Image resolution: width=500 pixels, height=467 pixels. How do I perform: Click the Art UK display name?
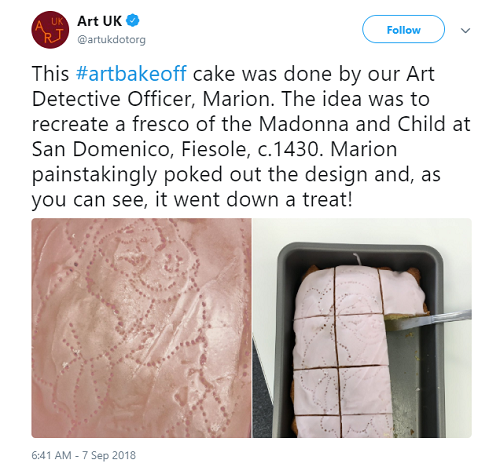click(99, 21)
